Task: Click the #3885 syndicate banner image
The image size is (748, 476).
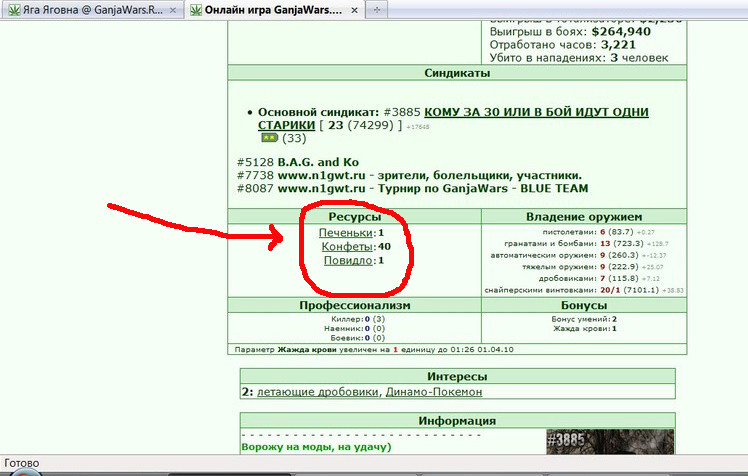Action: tap(610, 442)
